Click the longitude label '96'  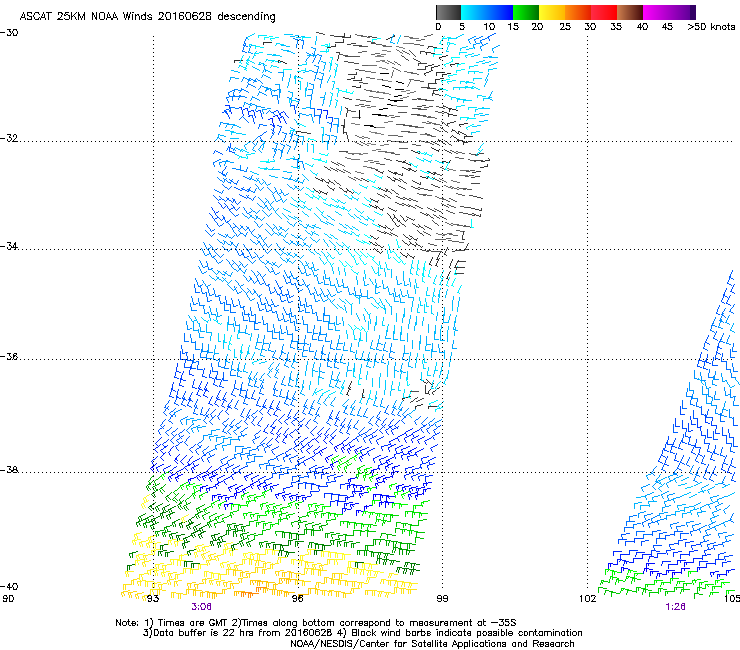coord(297,599)
